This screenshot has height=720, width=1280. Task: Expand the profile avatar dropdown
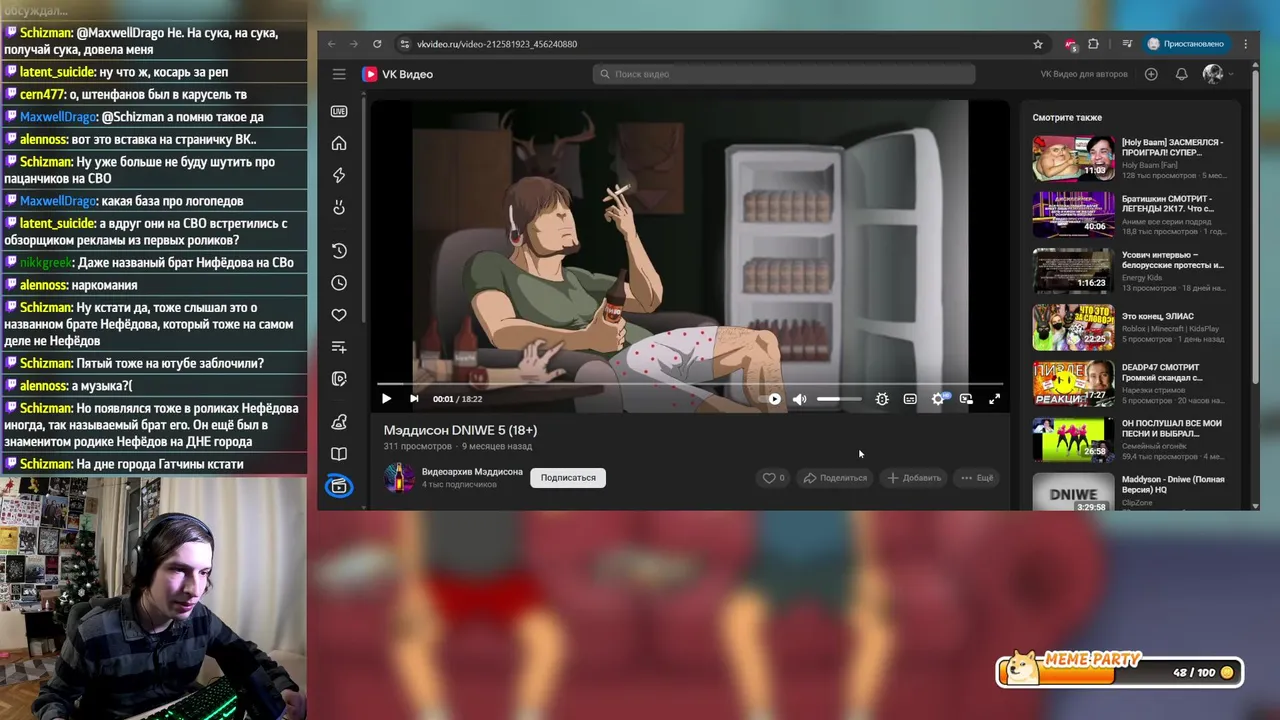[1217, 74]
